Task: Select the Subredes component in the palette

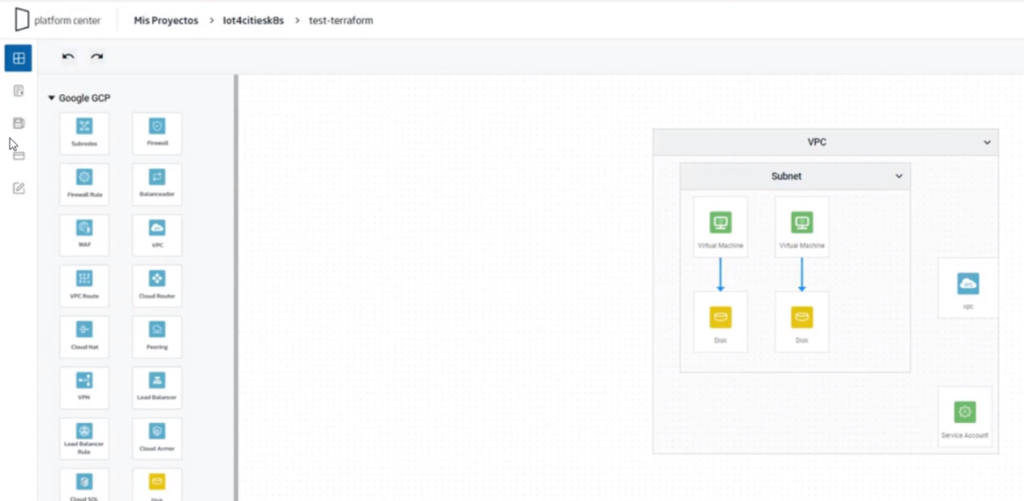Action: pos(84,133)
